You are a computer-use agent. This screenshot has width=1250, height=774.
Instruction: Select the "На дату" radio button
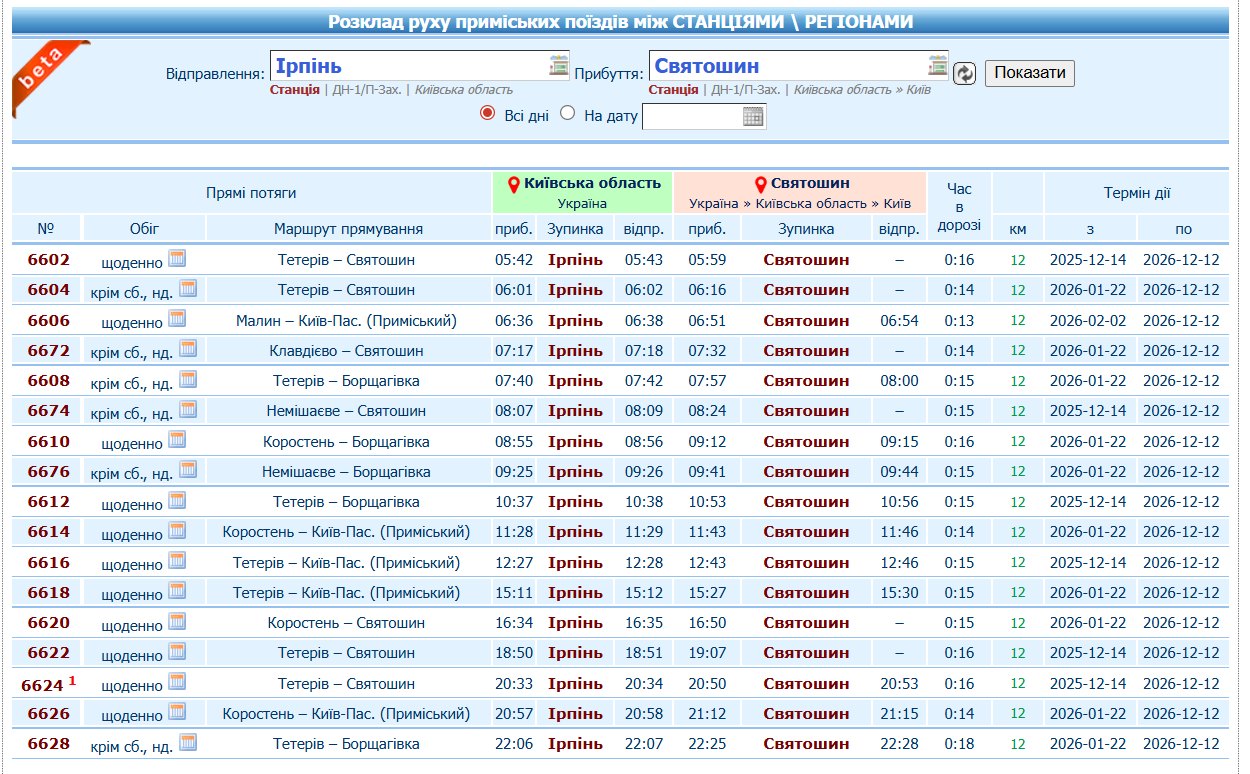pos(568,113)
